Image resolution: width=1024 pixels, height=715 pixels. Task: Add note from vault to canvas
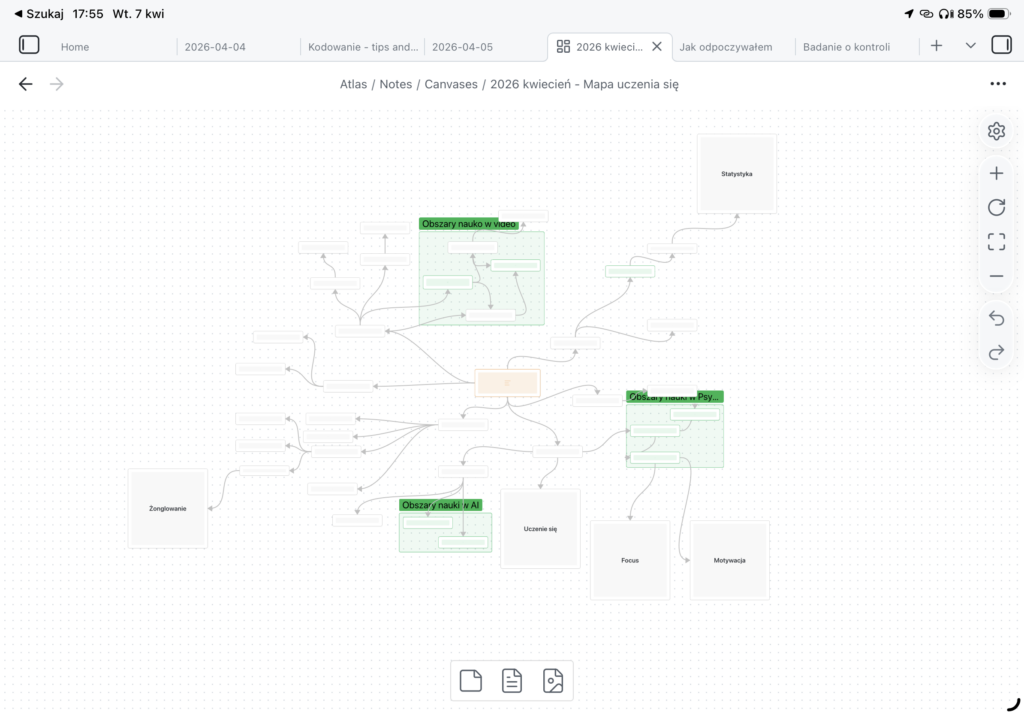(512, 681)
